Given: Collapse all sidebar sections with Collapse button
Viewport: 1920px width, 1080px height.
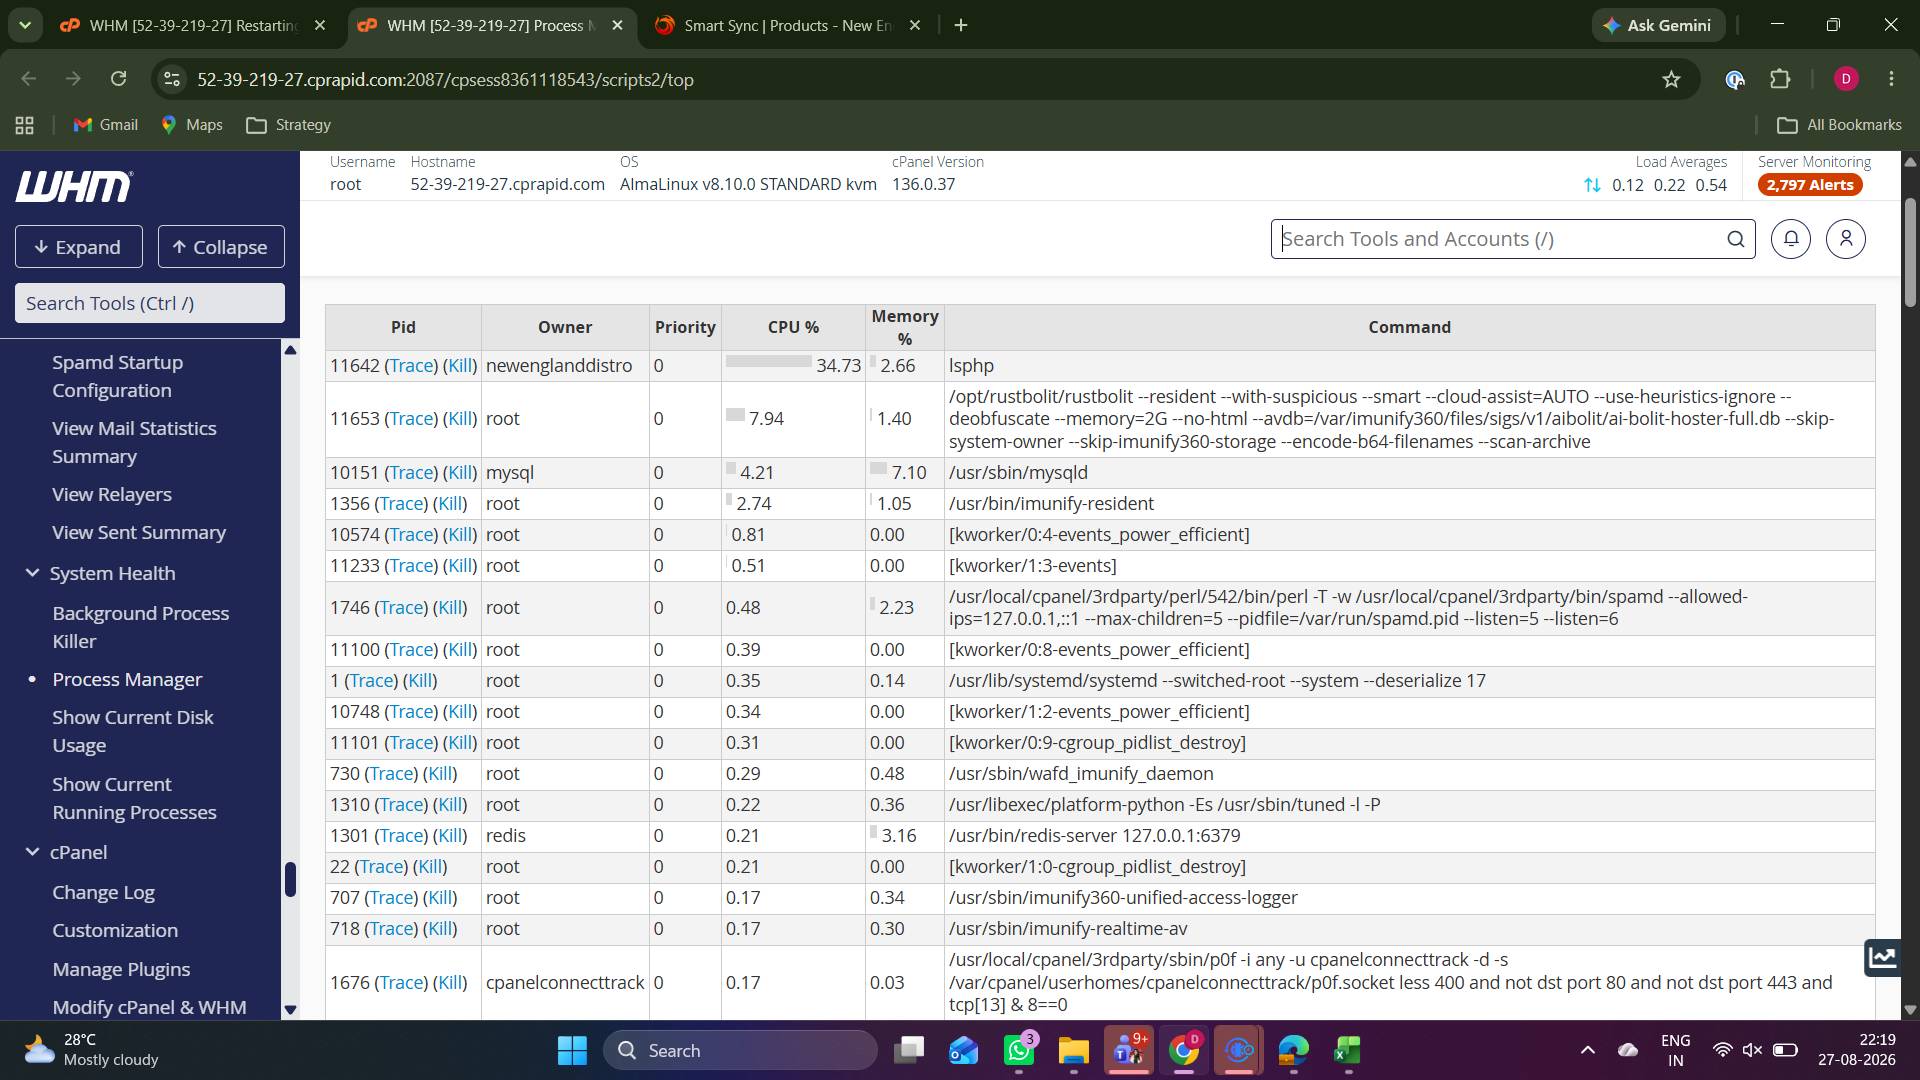Looking at the screenshot, I should [x=221, y=247].
